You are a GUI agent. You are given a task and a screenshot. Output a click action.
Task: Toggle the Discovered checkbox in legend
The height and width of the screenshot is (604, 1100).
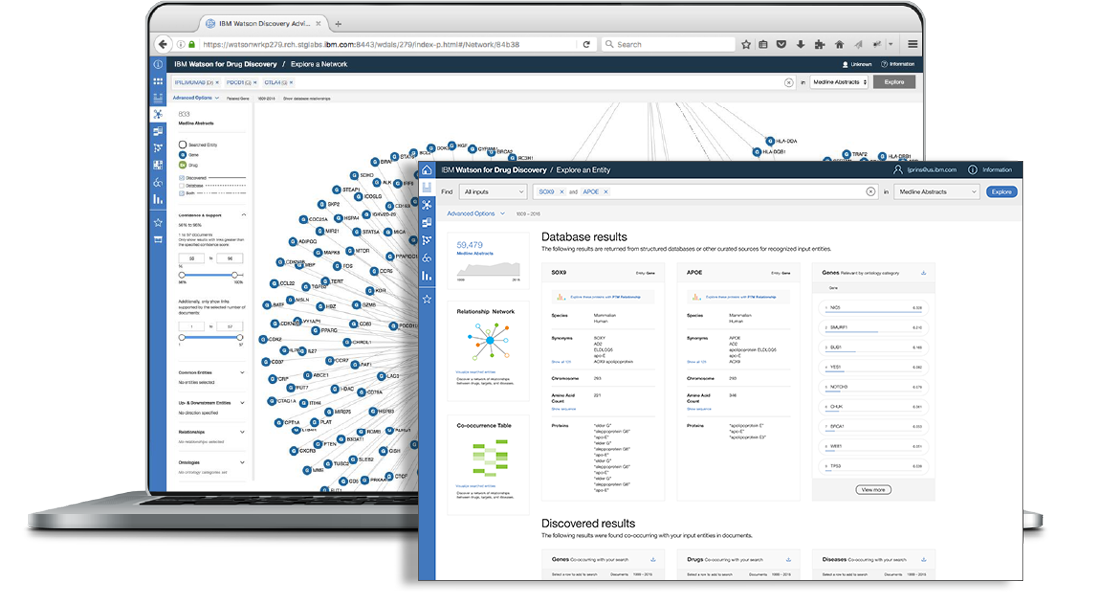[181, 178]
